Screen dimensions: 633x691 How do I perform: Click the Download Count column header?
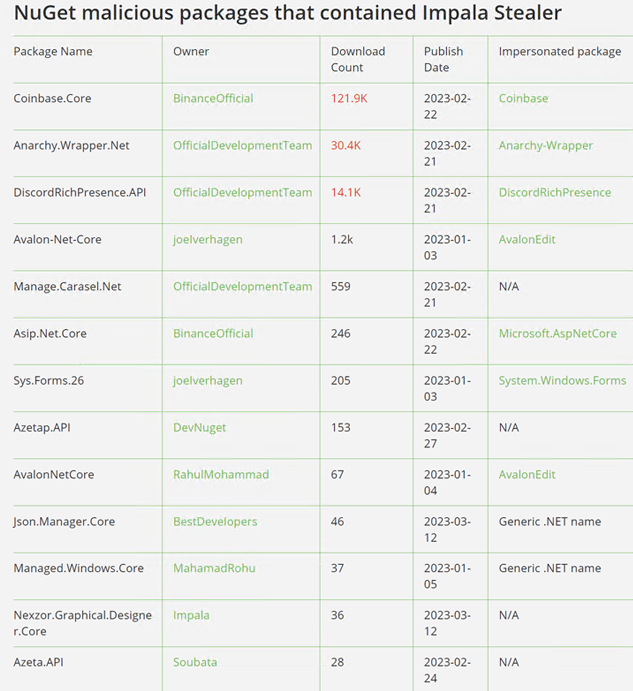[357, 59]
